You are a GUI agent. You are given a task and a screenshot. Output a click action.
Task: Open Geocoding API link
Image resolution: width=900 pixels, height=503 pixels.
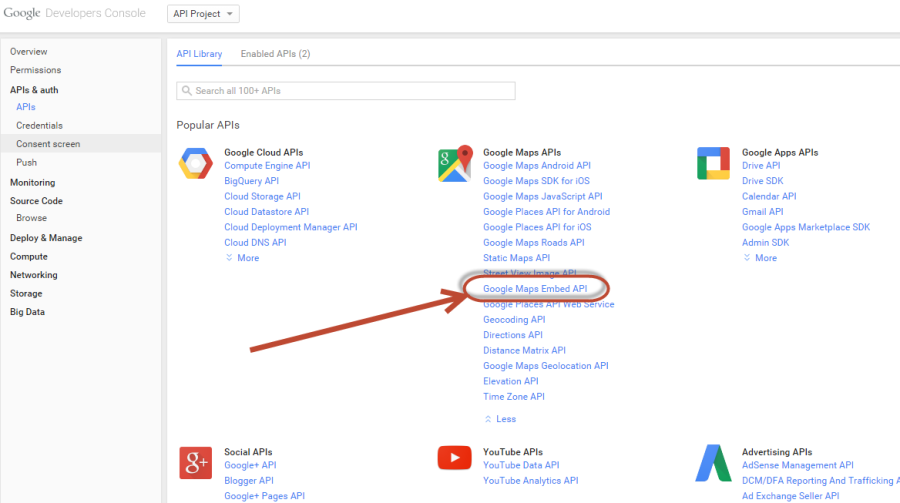coord(514,320)
